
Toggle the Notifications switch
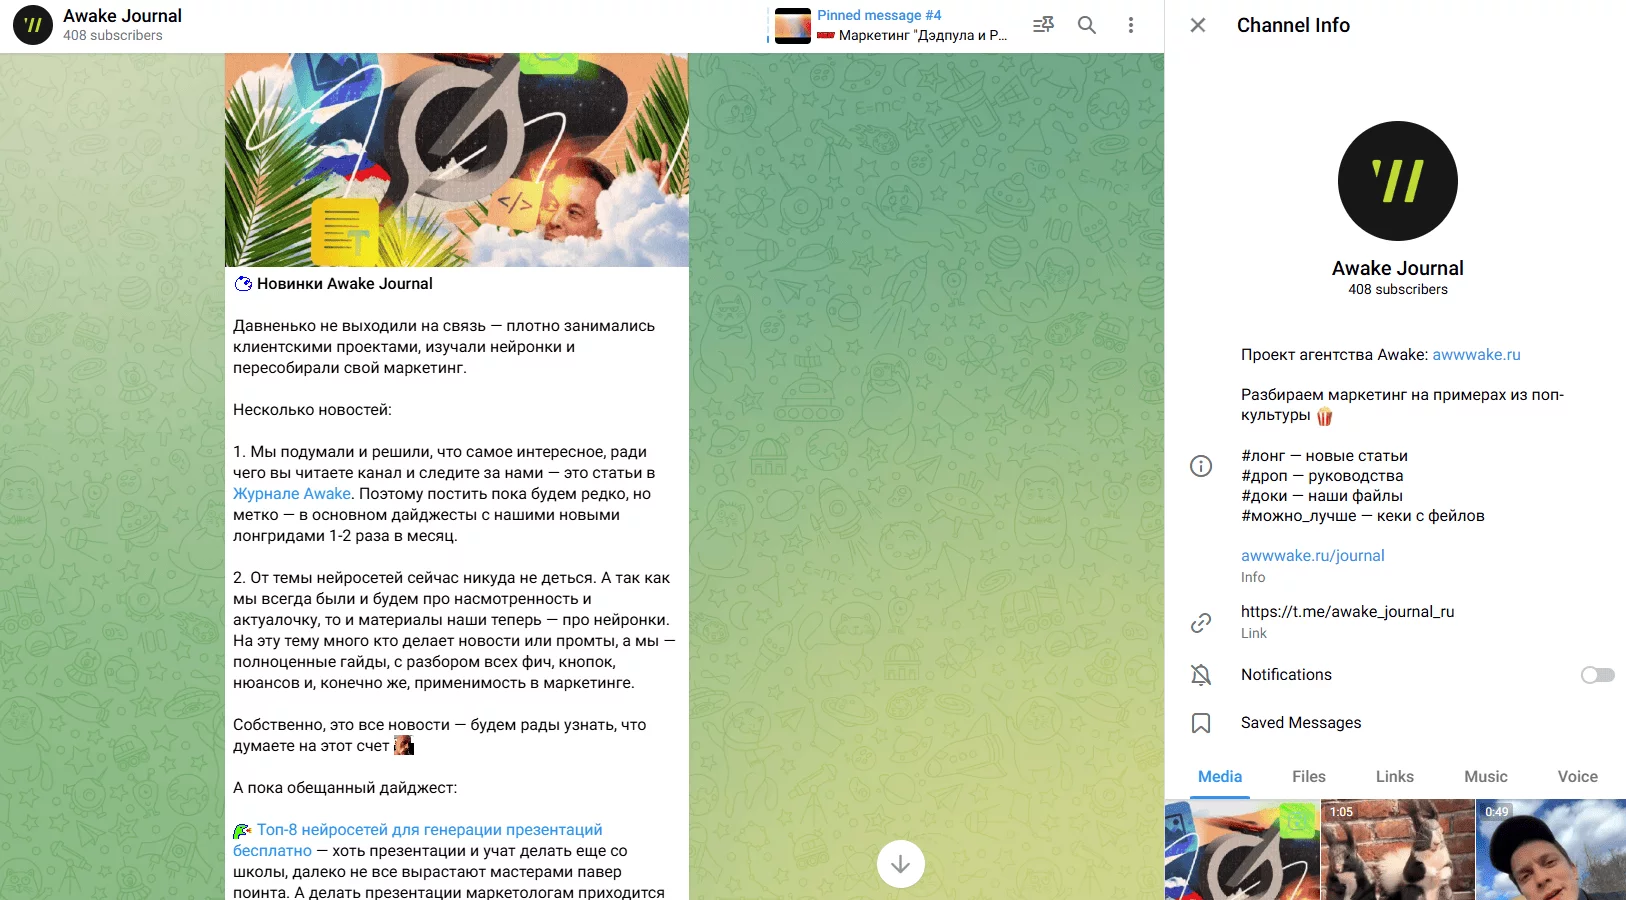[1597, 675]
